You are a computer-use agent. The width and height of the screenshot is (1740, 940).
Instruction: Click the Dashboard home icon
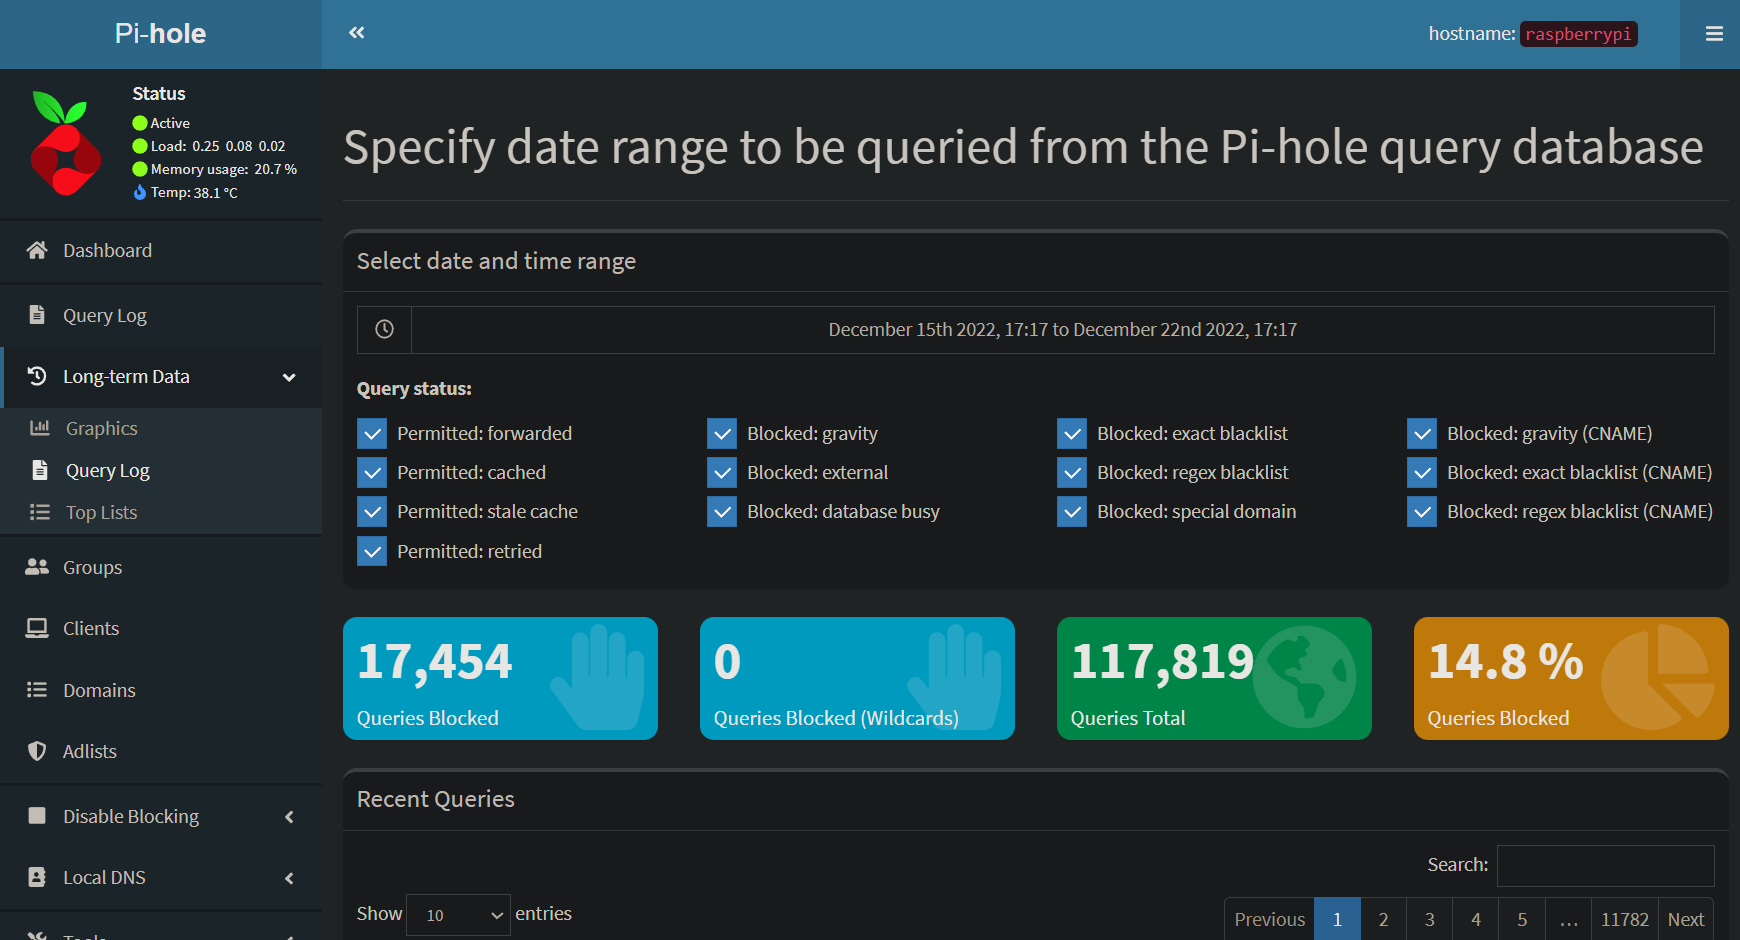[x=37, y=250]
